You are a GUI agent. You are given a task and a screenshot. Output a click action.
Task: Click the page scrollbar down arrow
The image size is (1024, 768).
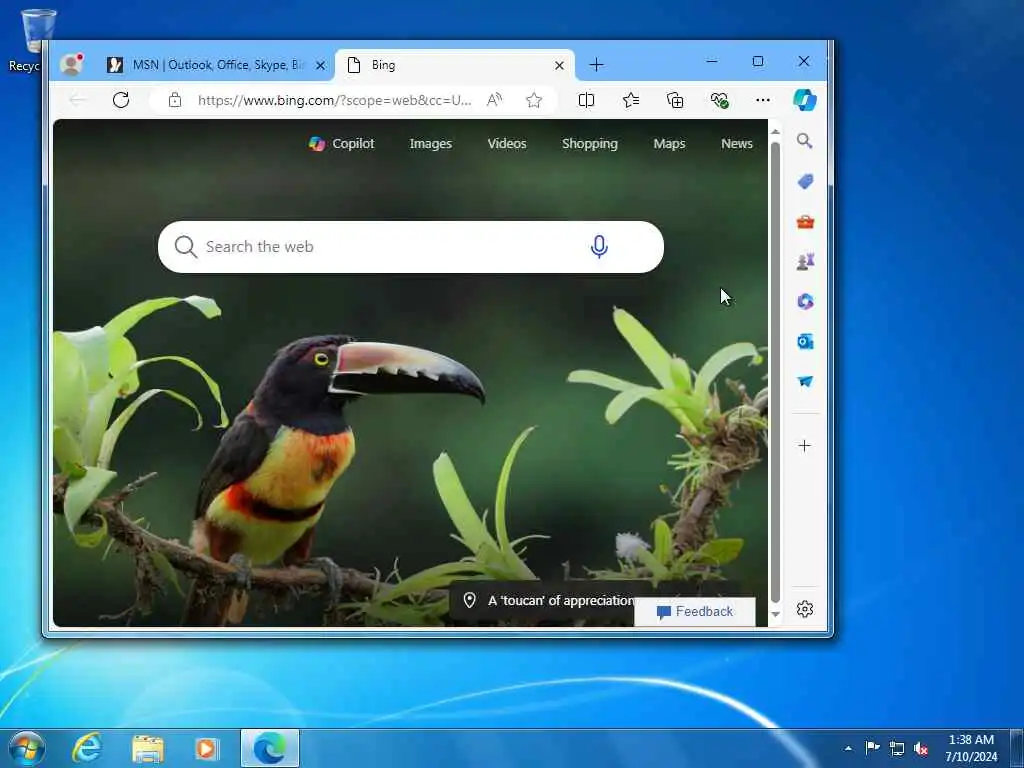coord(775,615)
